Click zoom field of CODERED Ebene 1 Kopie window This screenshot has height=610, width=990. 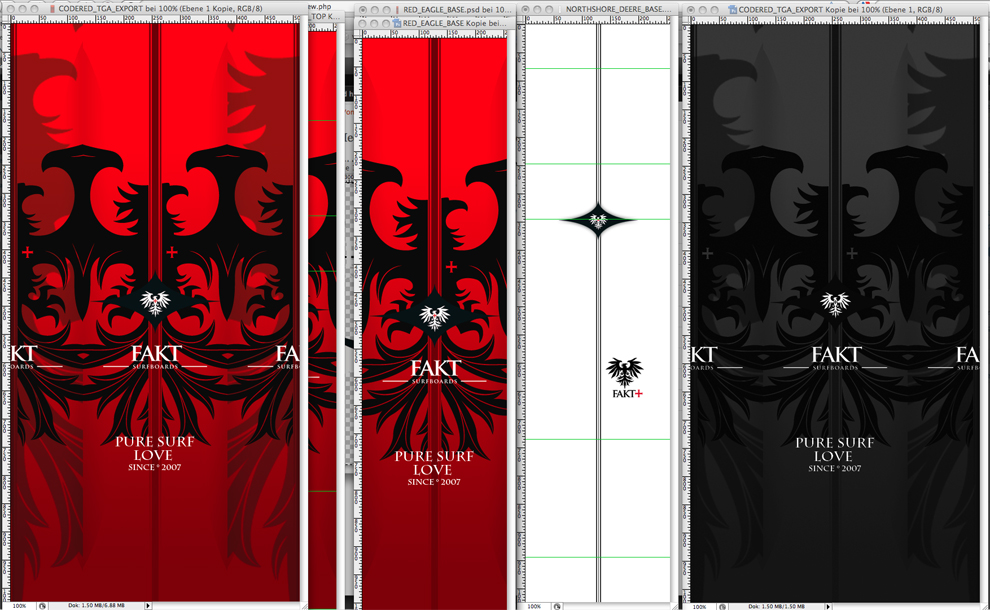pos(19,606)
